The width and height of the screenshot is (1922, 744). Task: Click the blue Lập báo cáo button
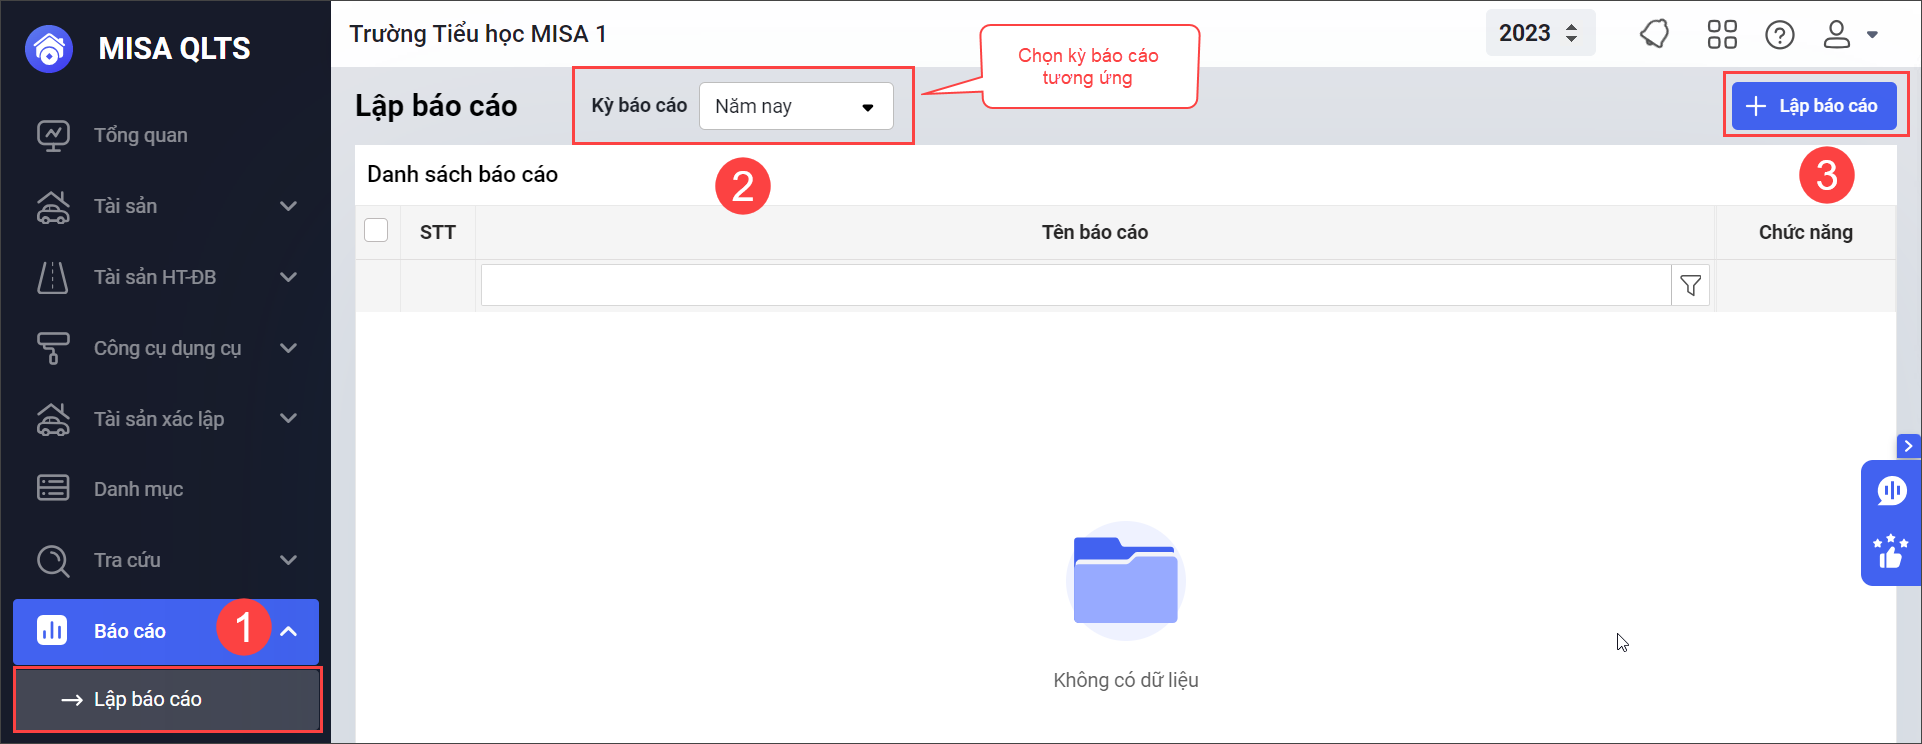click(x=1813, y=106)
